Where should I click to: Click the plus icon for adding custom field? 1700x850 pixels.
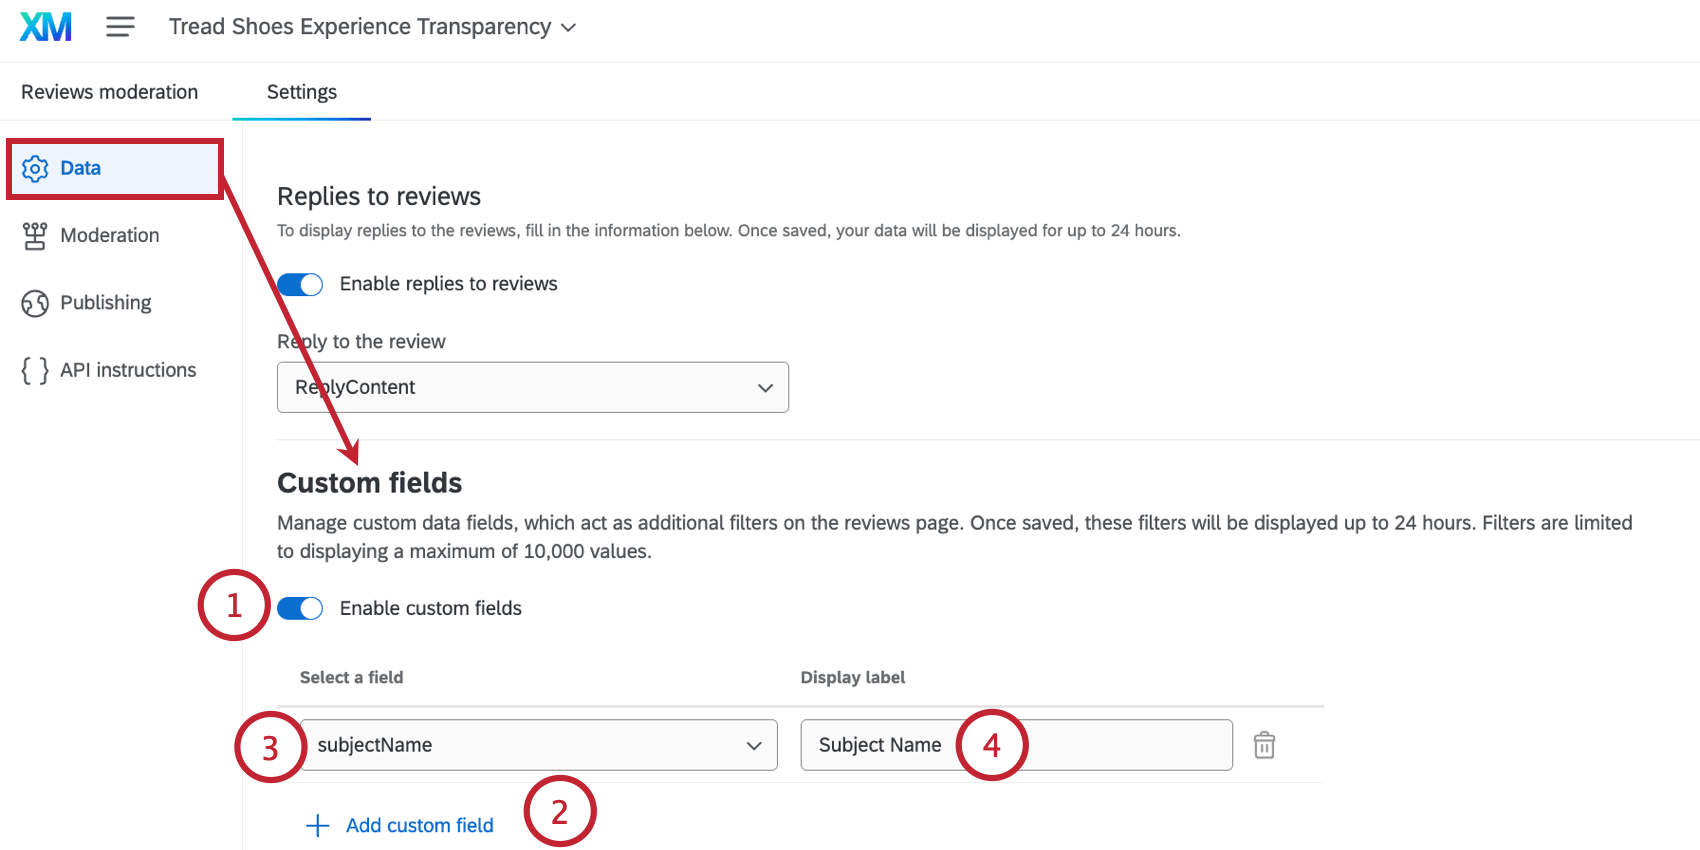tap(317, 826)
